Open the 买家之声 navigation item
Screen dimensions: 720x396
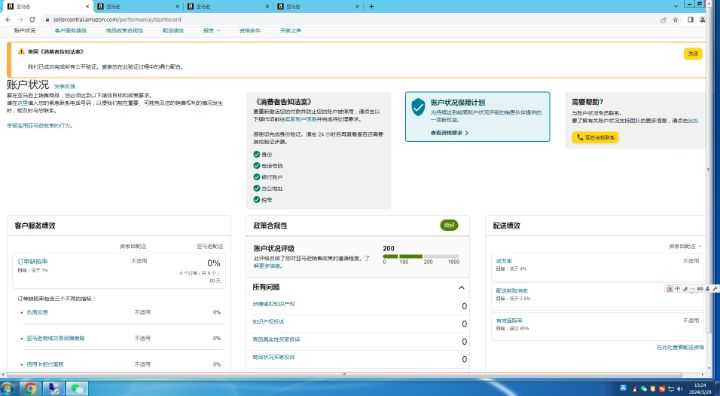click(290, 31)
